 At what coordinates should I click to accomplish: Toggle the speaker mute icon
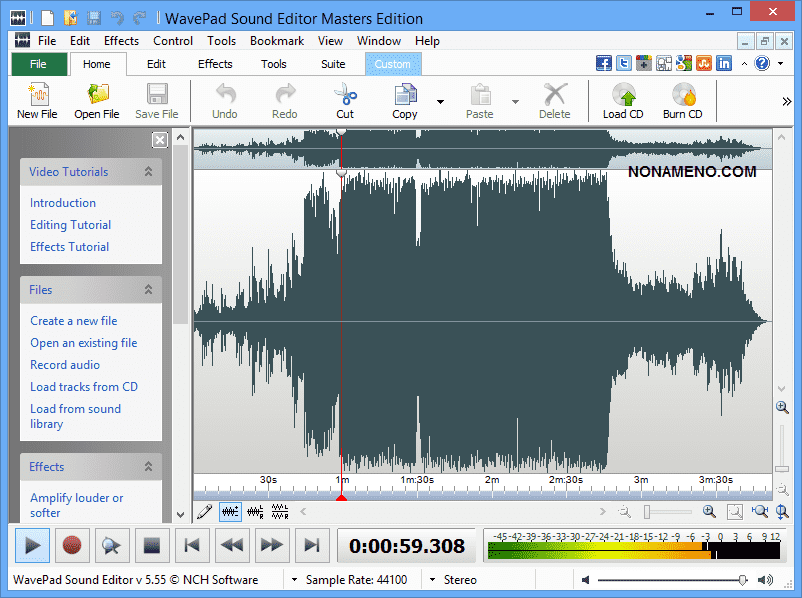coord(584,580)
